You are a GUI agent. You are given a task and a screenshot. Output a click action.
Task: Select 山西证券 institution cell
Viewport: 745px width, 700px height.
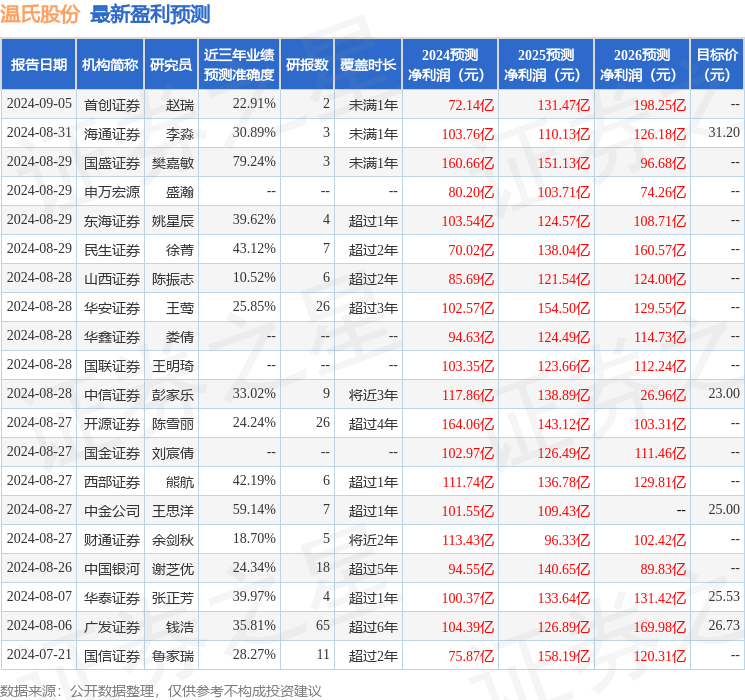point(112,279)
